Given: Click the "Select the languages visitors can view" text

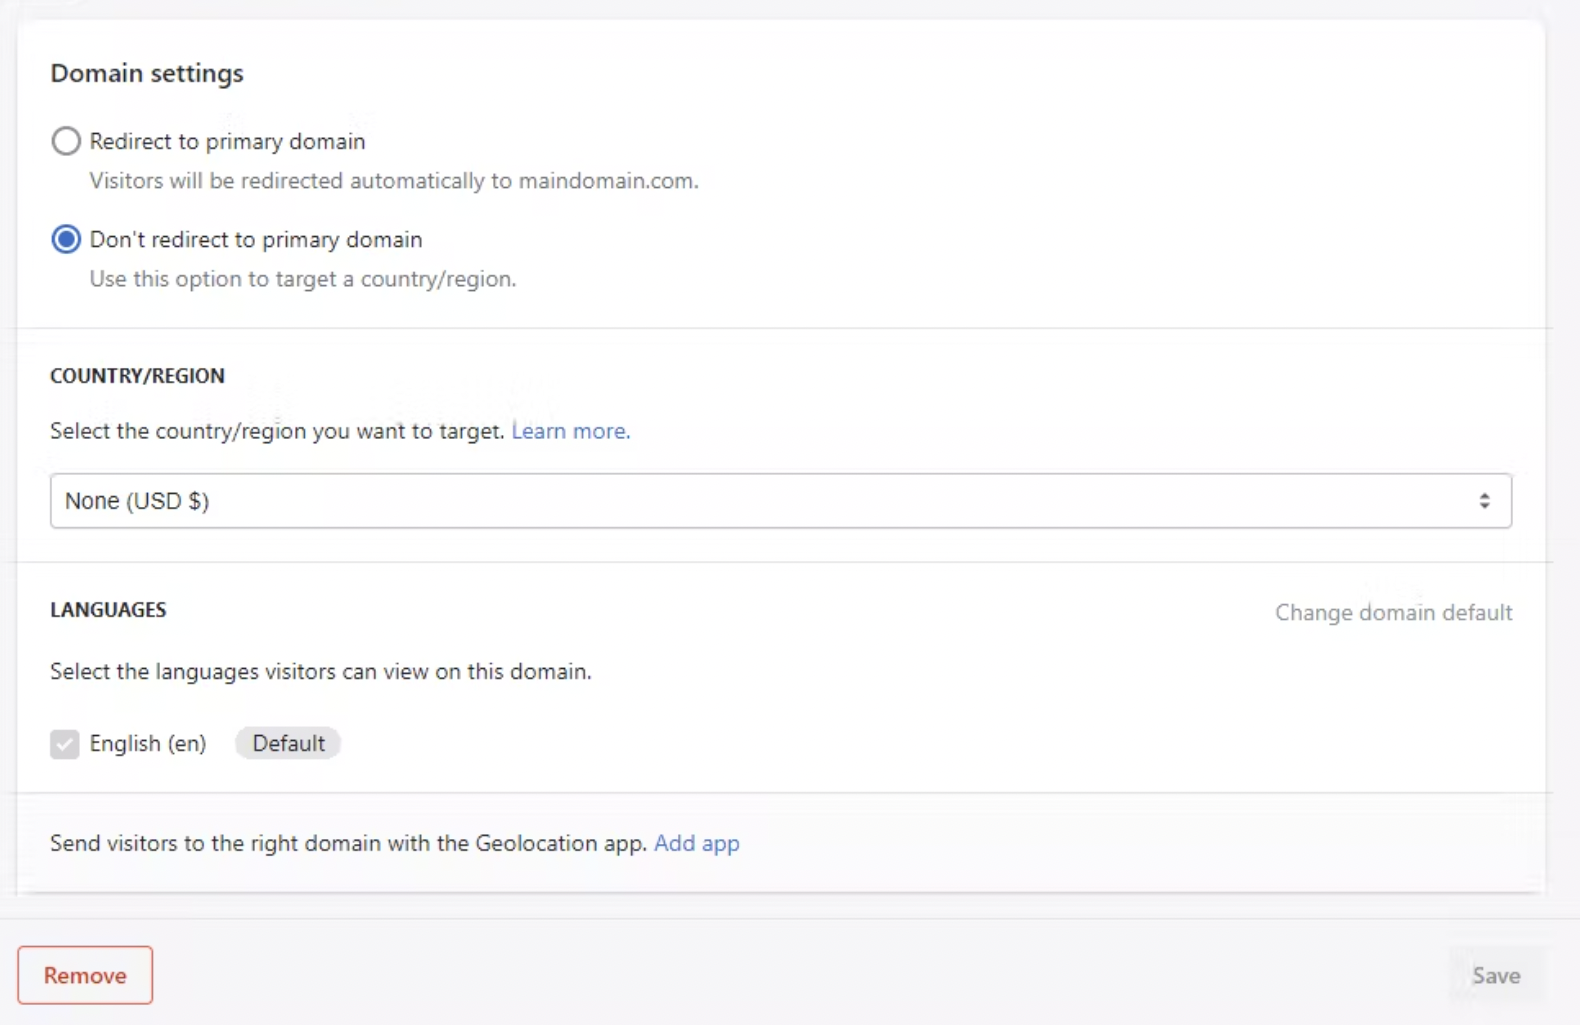Looking at the screenshot, I should coord(320,671).
